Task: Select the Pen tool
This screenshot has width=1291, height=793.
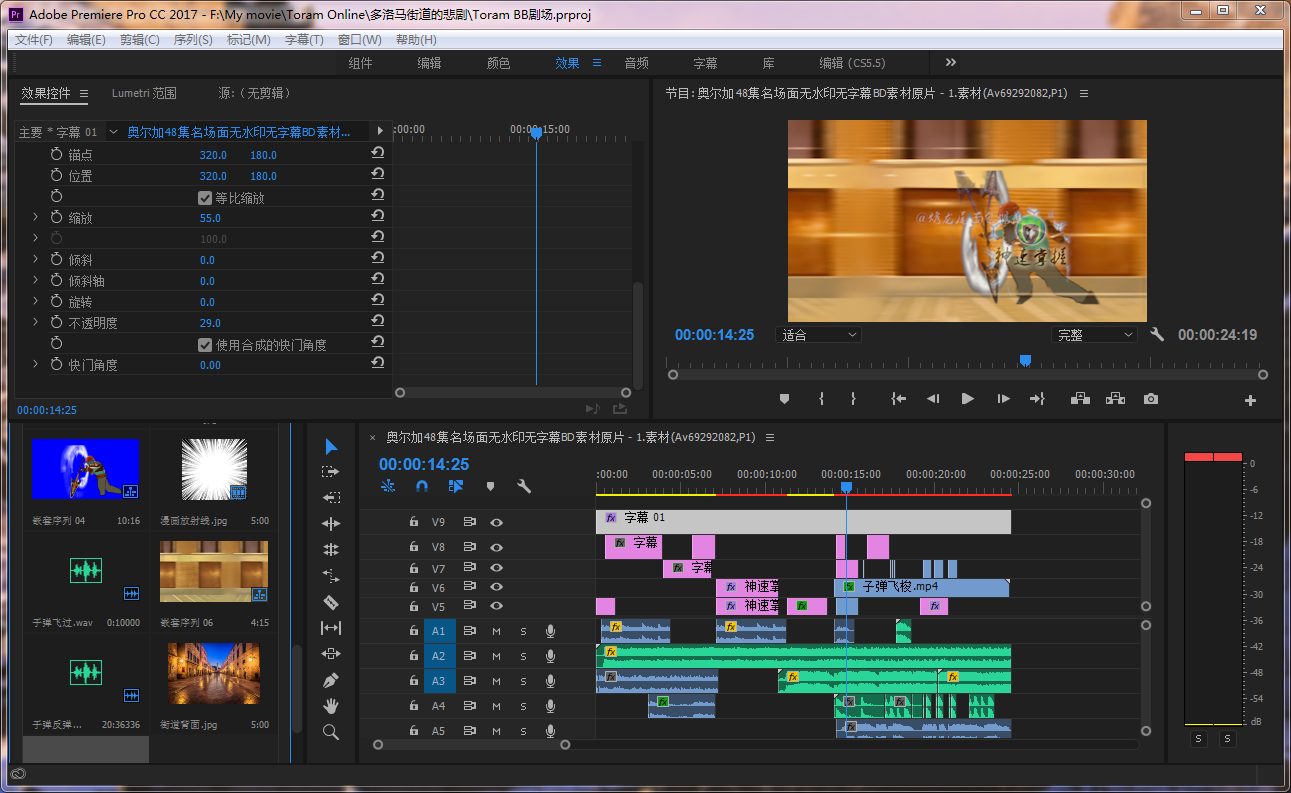Action: pyautogui.click(x=331, y=680)
